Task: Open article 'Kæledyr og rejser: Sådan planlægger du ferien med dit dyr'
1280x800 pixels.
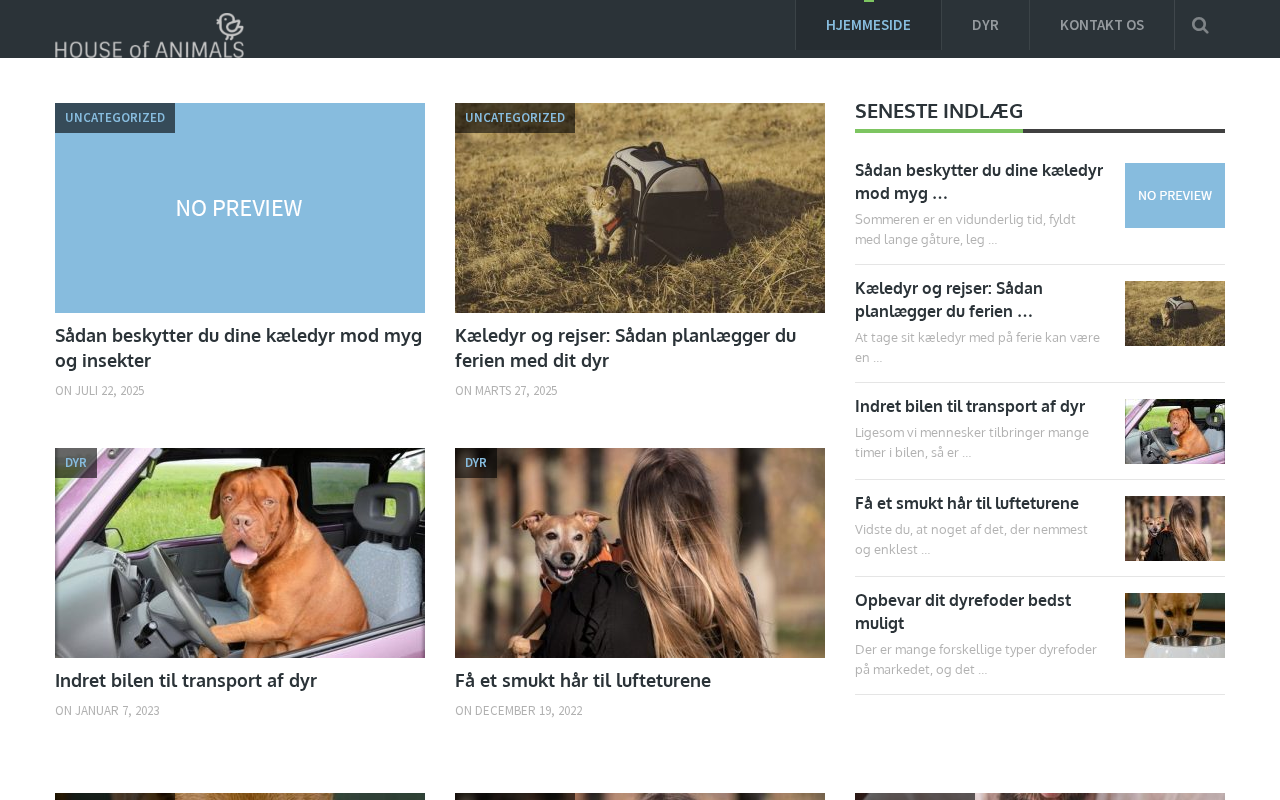Action: pos(626,348)
